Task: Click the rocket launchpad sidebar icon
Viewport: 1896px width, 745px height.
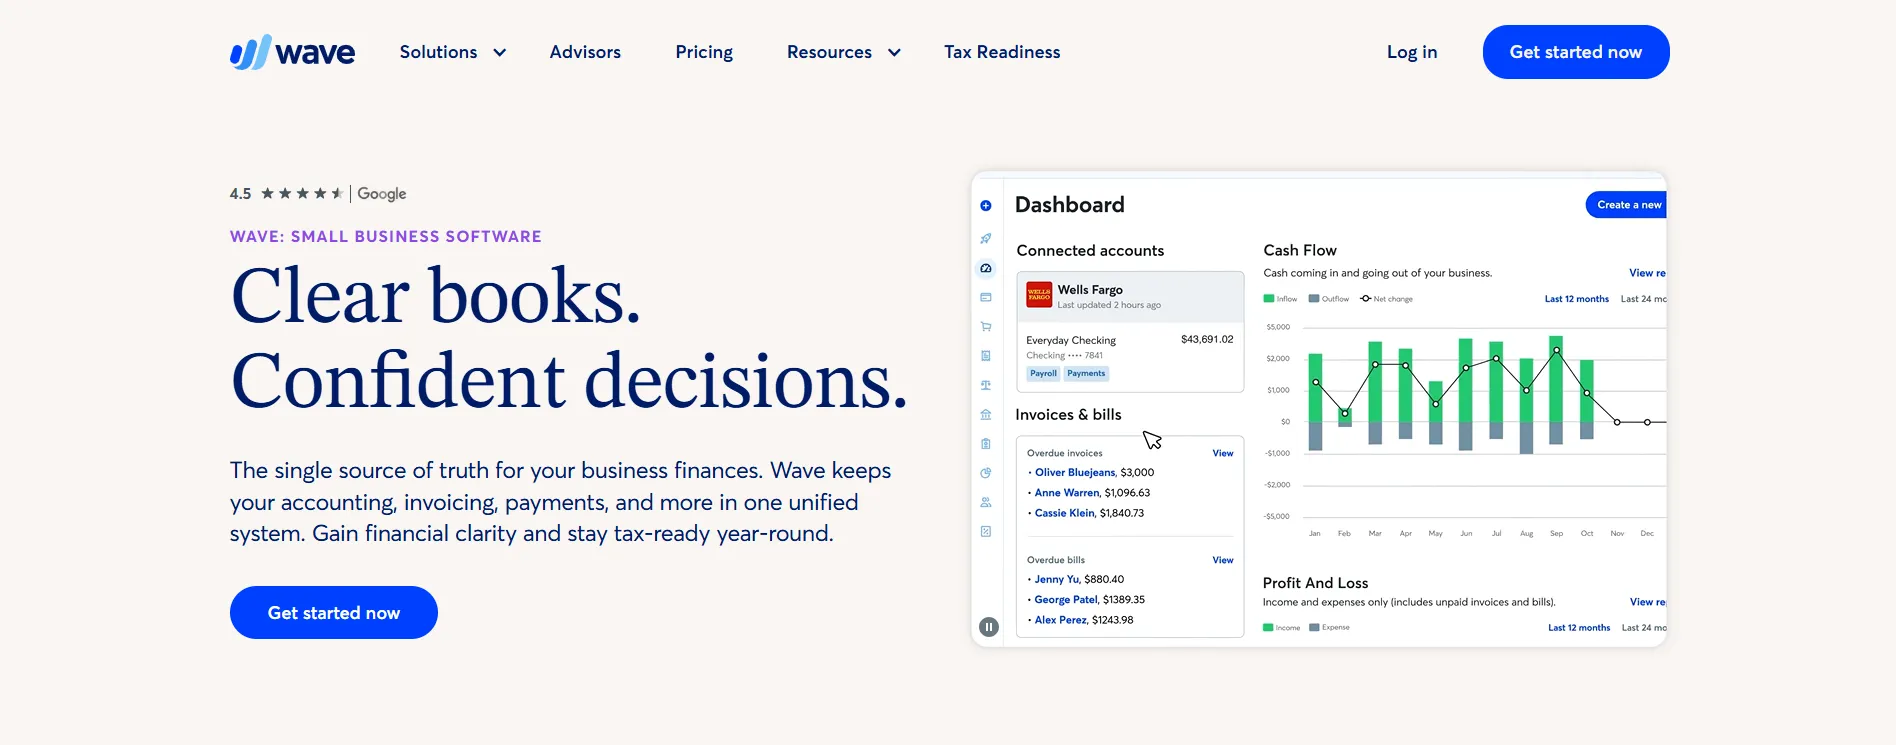Action: pos(986,239)
